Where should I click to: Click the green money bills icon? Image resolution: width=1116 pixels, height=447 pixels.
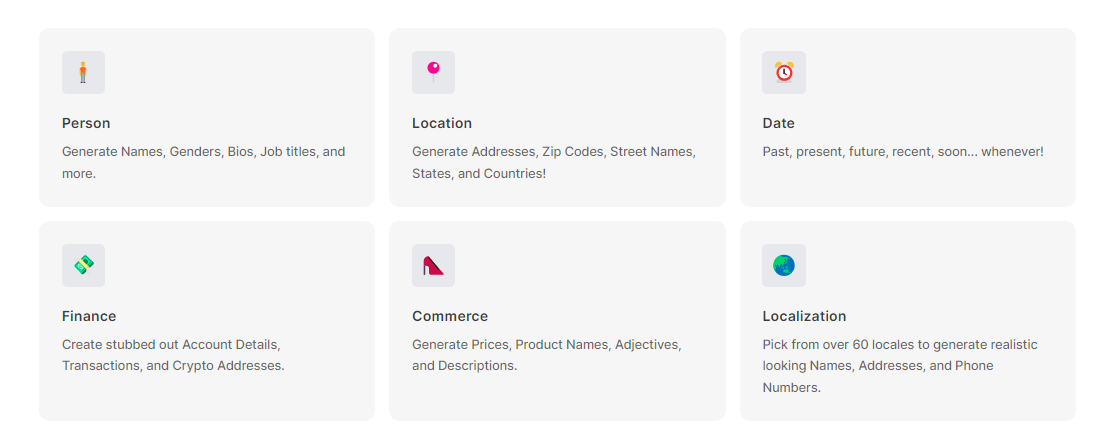[83, 265]
